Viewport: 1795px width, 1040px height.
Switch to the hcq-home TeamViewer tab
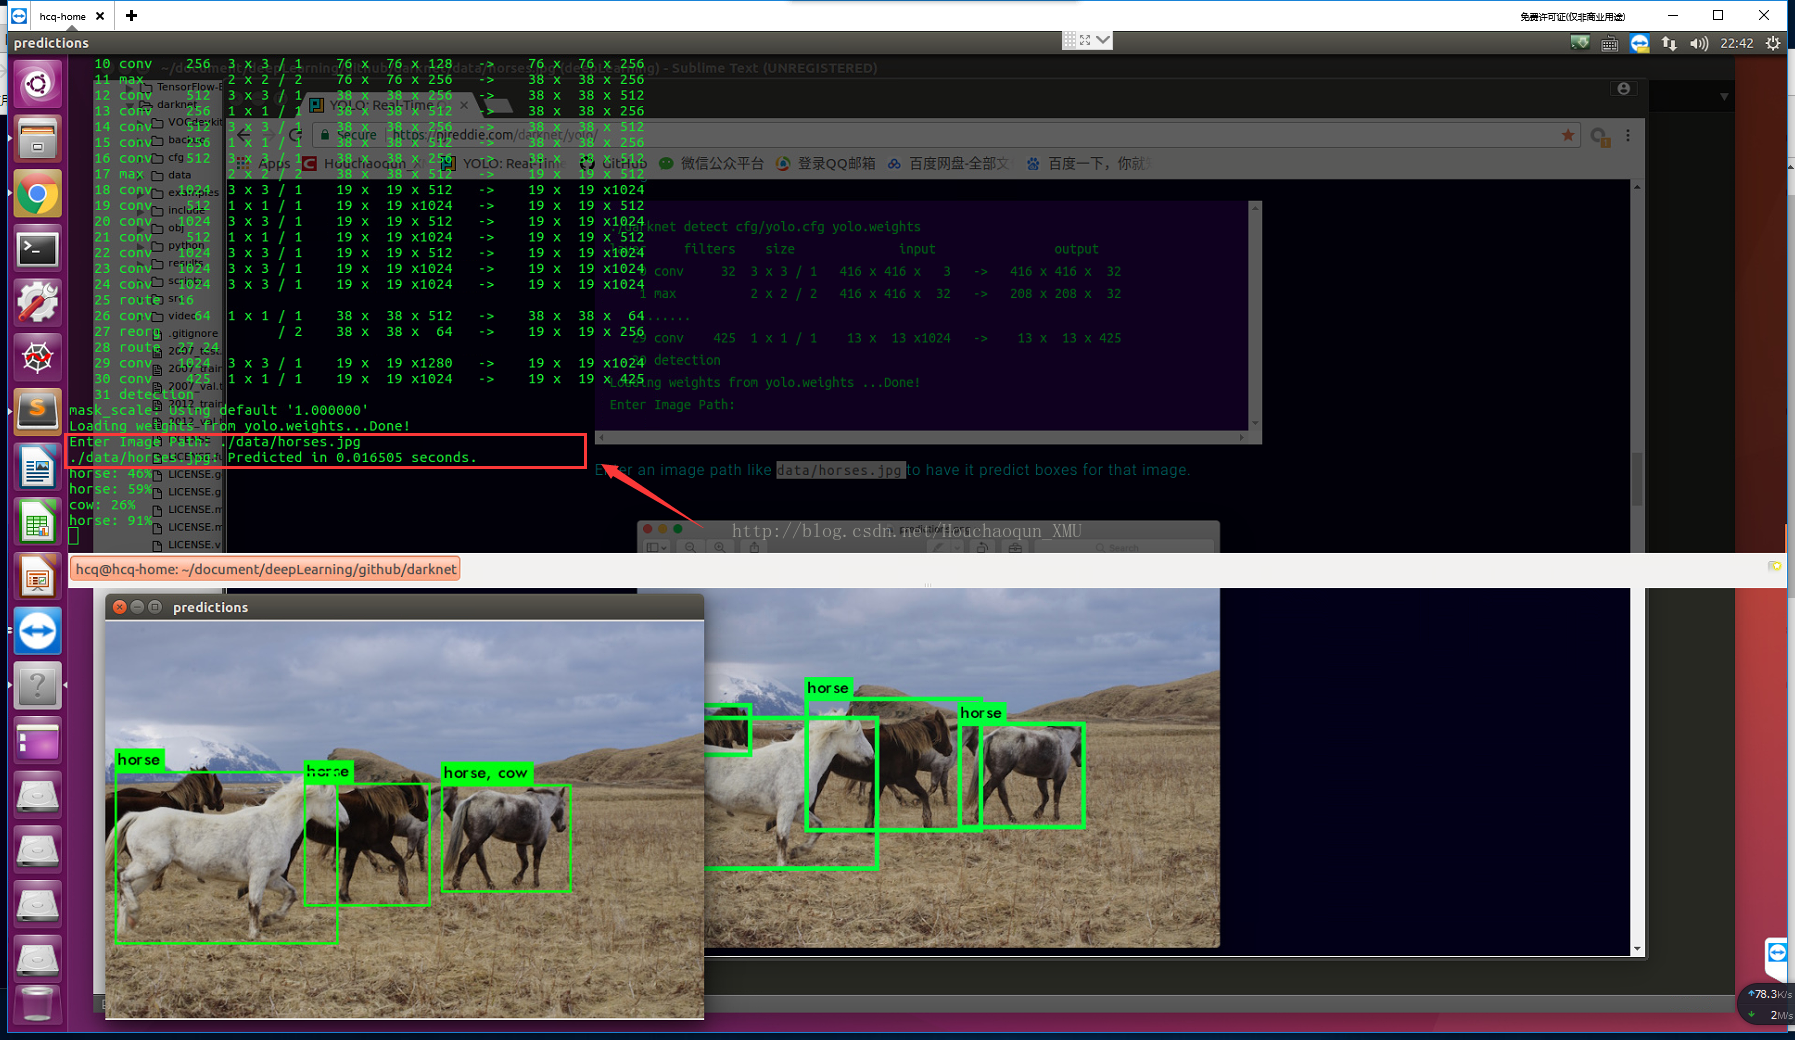[x=61, y=16]
